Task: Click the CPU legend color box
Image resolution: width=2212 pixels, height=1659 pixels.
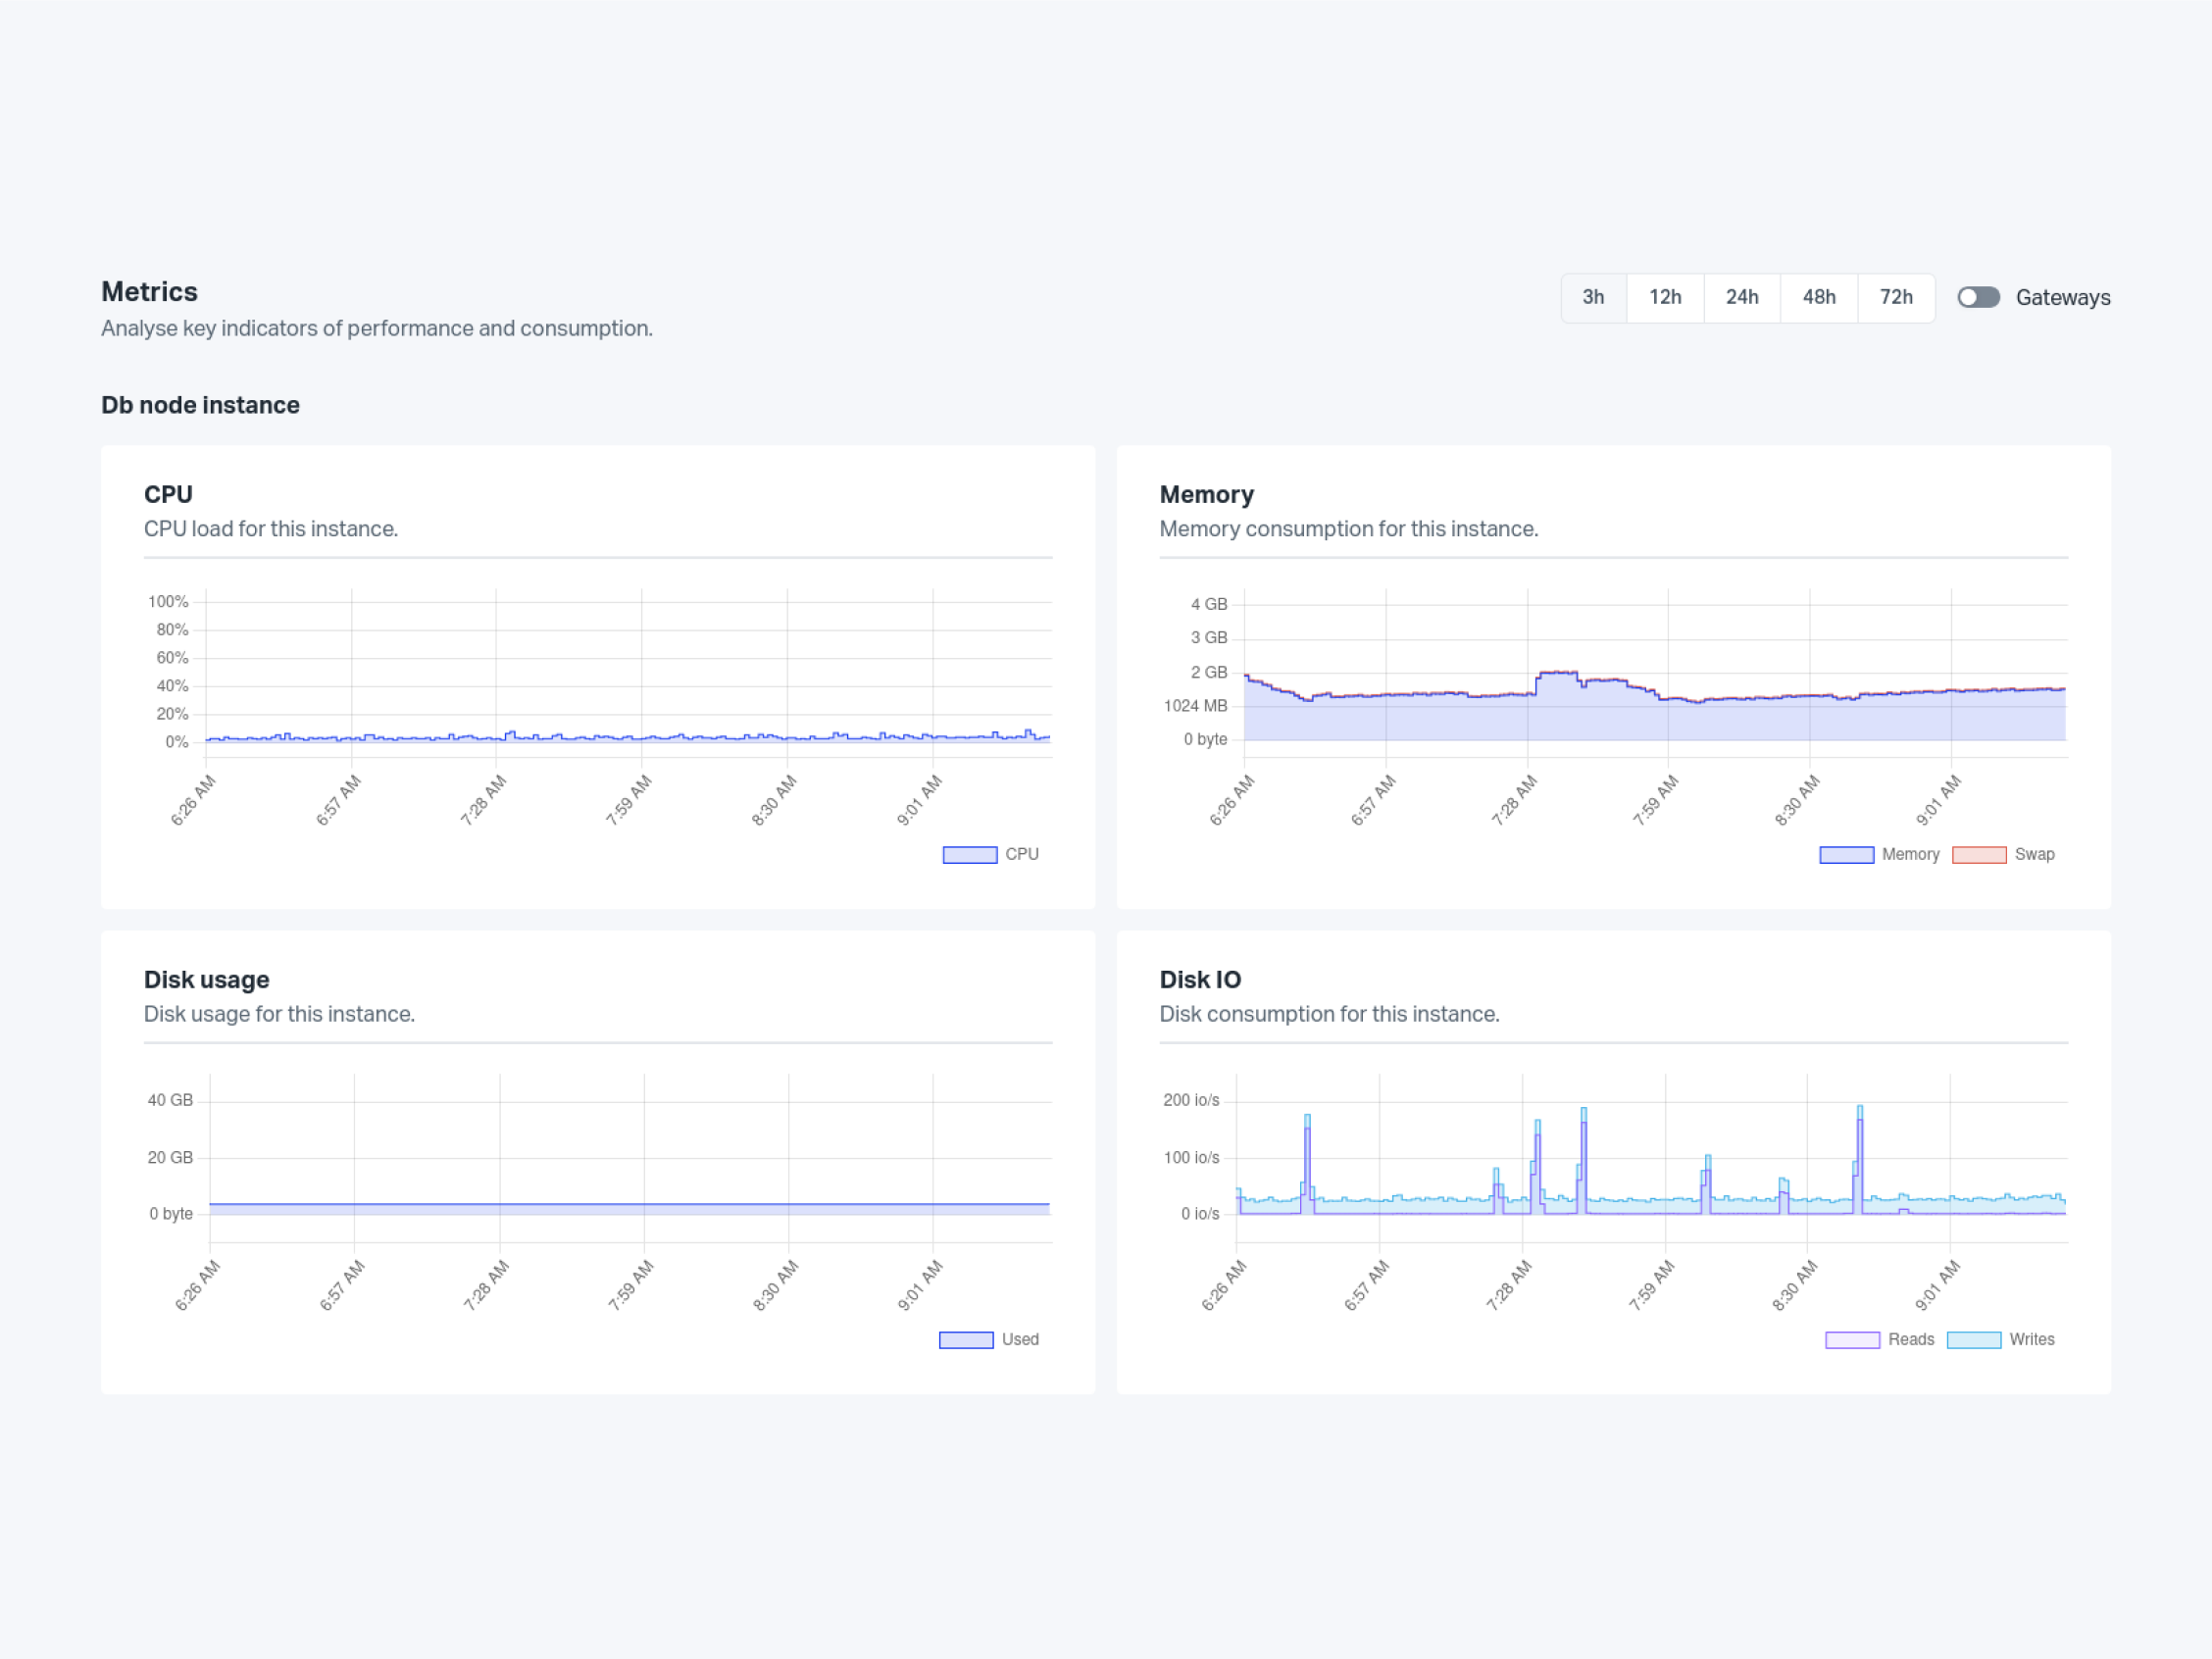Action: (x=969, y=854)
